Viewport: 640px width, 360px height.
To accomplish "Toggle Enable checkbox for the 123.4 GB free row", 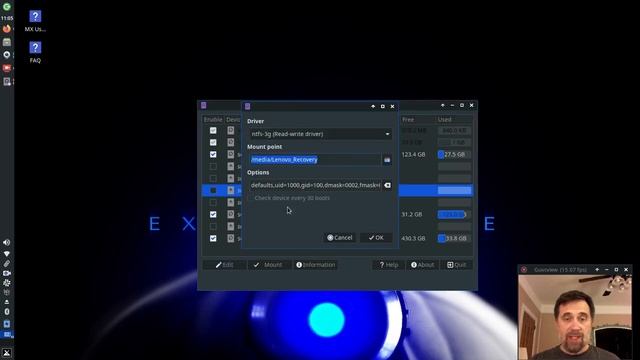I will point(213,154).
